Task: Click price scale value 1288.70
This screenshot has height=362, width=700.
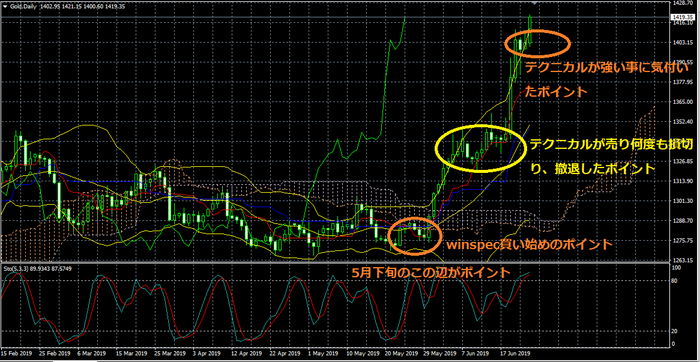Action: 682,221
